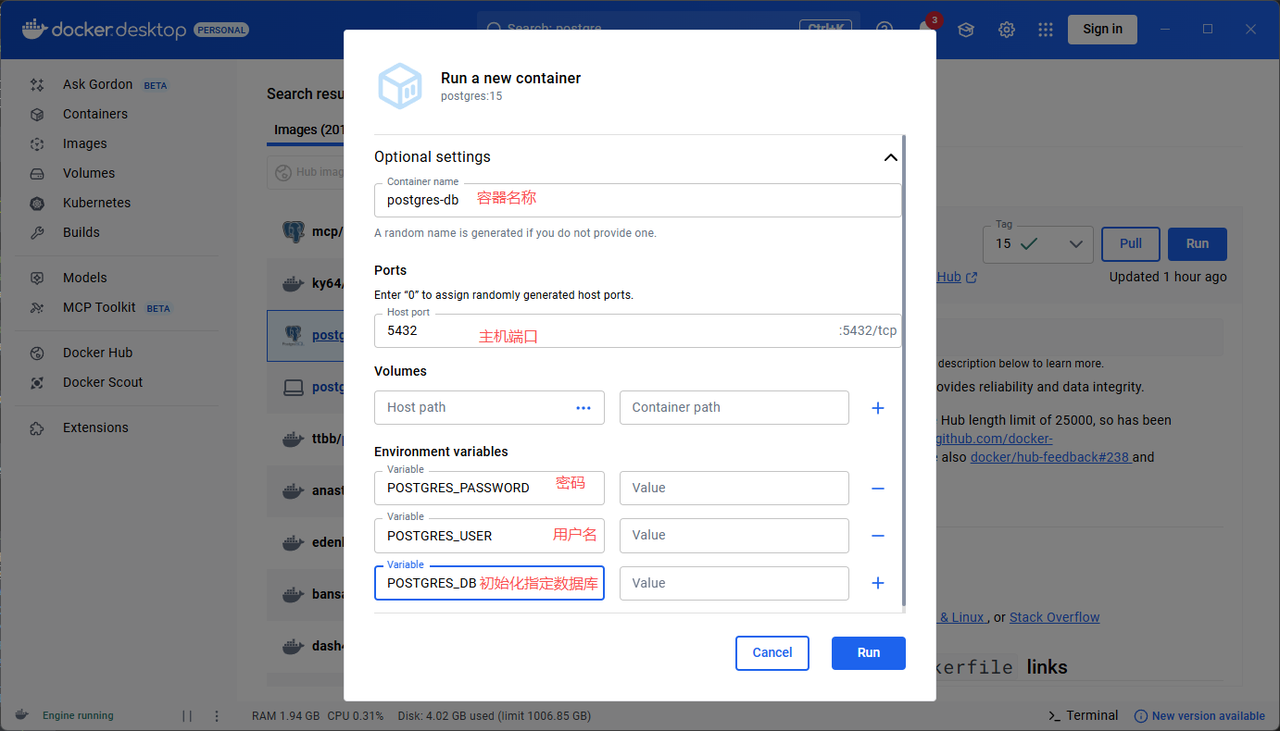Click the Volumes drive icon
Viewport: 1280px width, 731px height.
tap(37, 173)
